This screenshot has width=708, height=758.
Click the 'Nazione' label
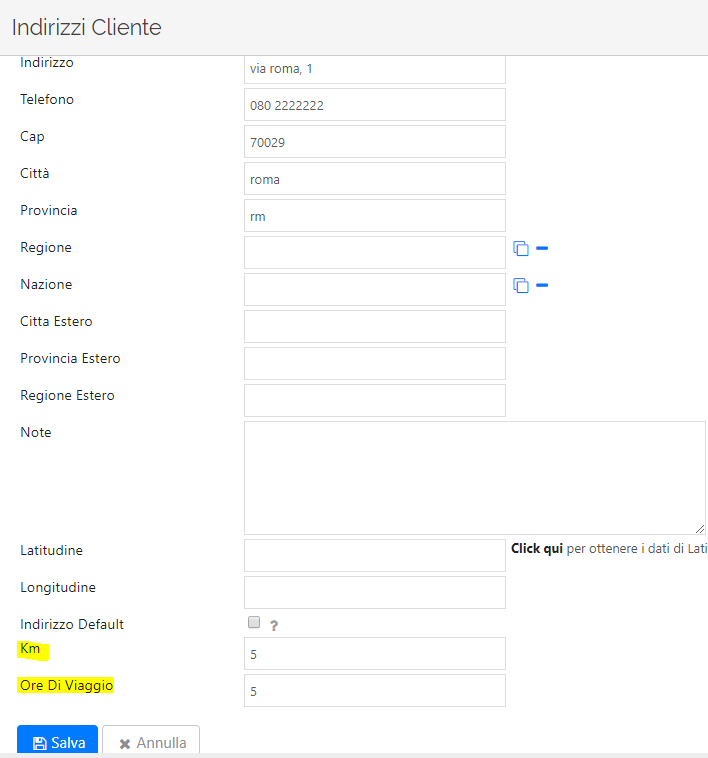(x=46, y=284)
